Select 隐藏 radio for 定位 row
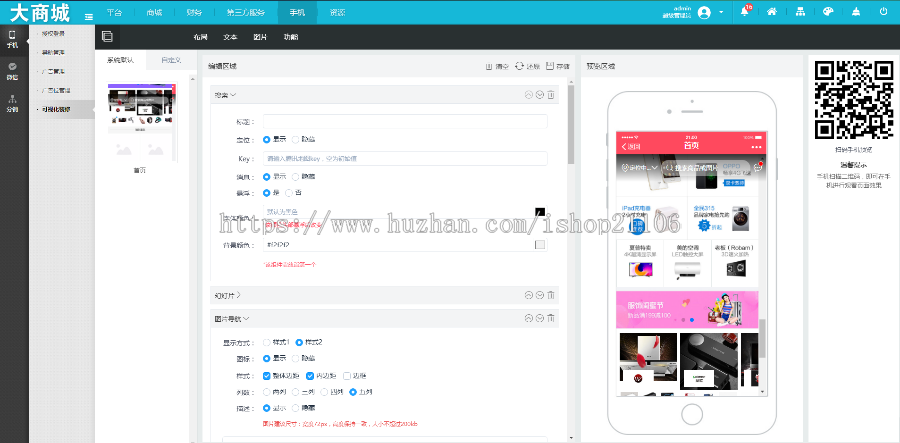This screenshot has width=900, height=443. [x=296, y=139]
